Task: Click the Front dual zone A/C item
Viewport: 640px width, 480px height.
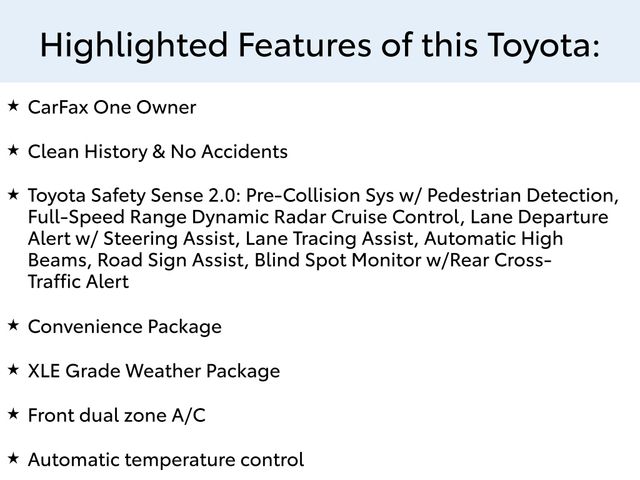Action: click(116, 416)
